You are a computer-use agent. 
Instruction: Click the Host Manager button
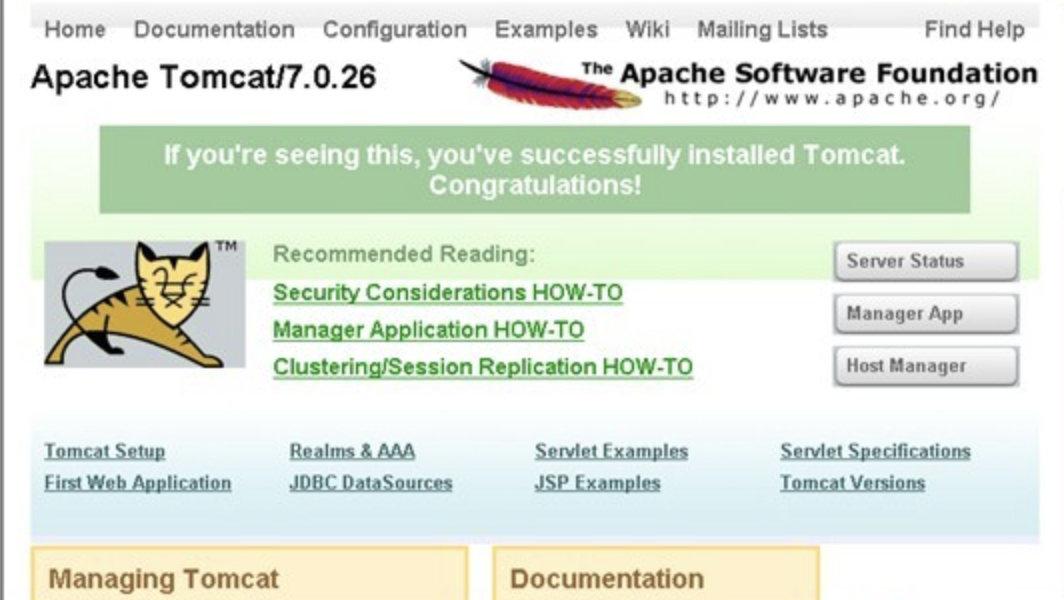[926, 366]
